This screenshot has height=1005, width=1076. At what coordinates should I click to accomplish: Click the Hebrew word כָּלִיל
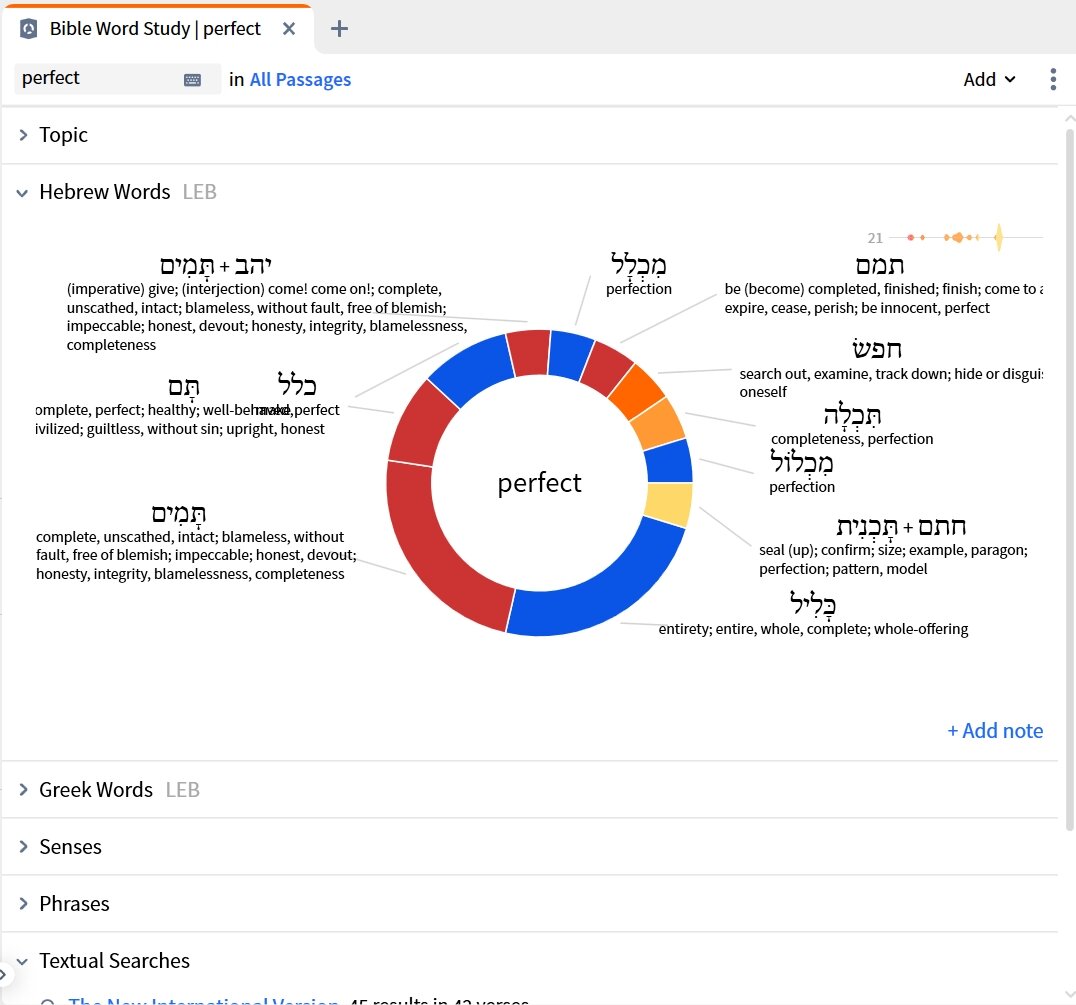[x=812, y=604]
